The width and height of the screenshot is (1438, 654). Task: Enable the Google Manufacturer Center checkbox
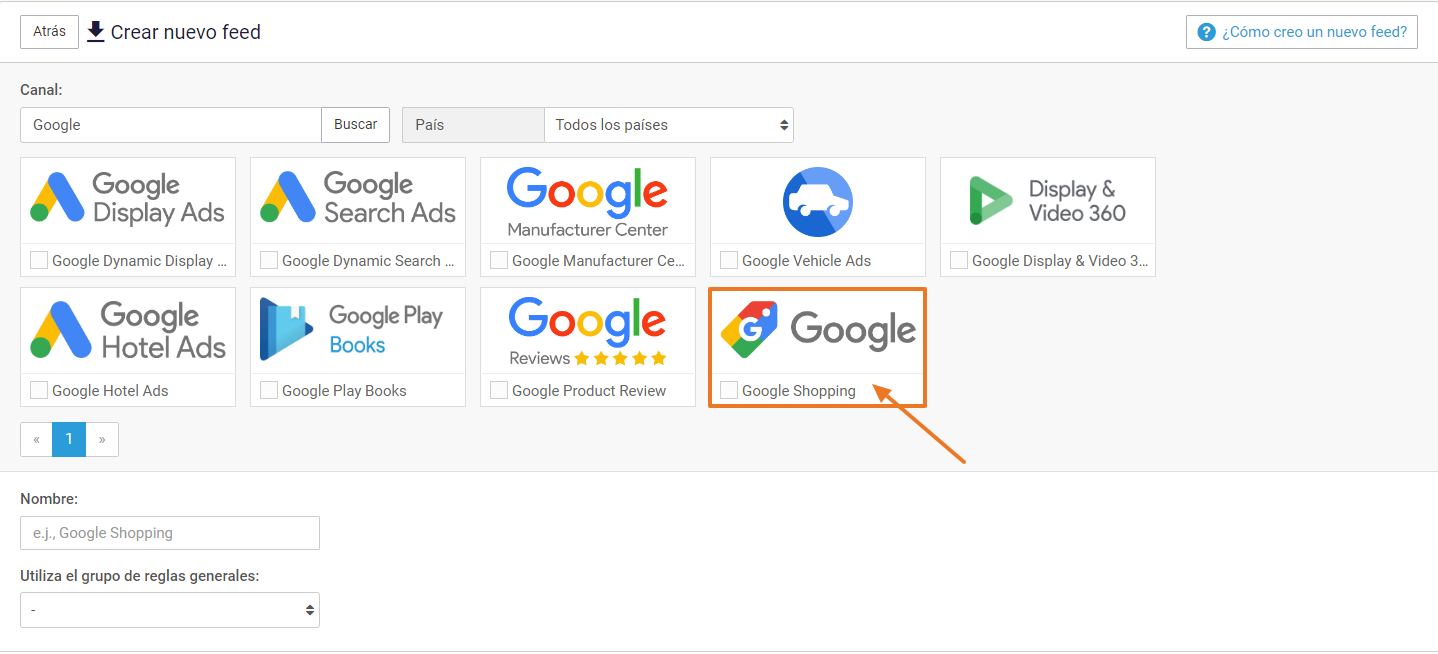[499, 260]
